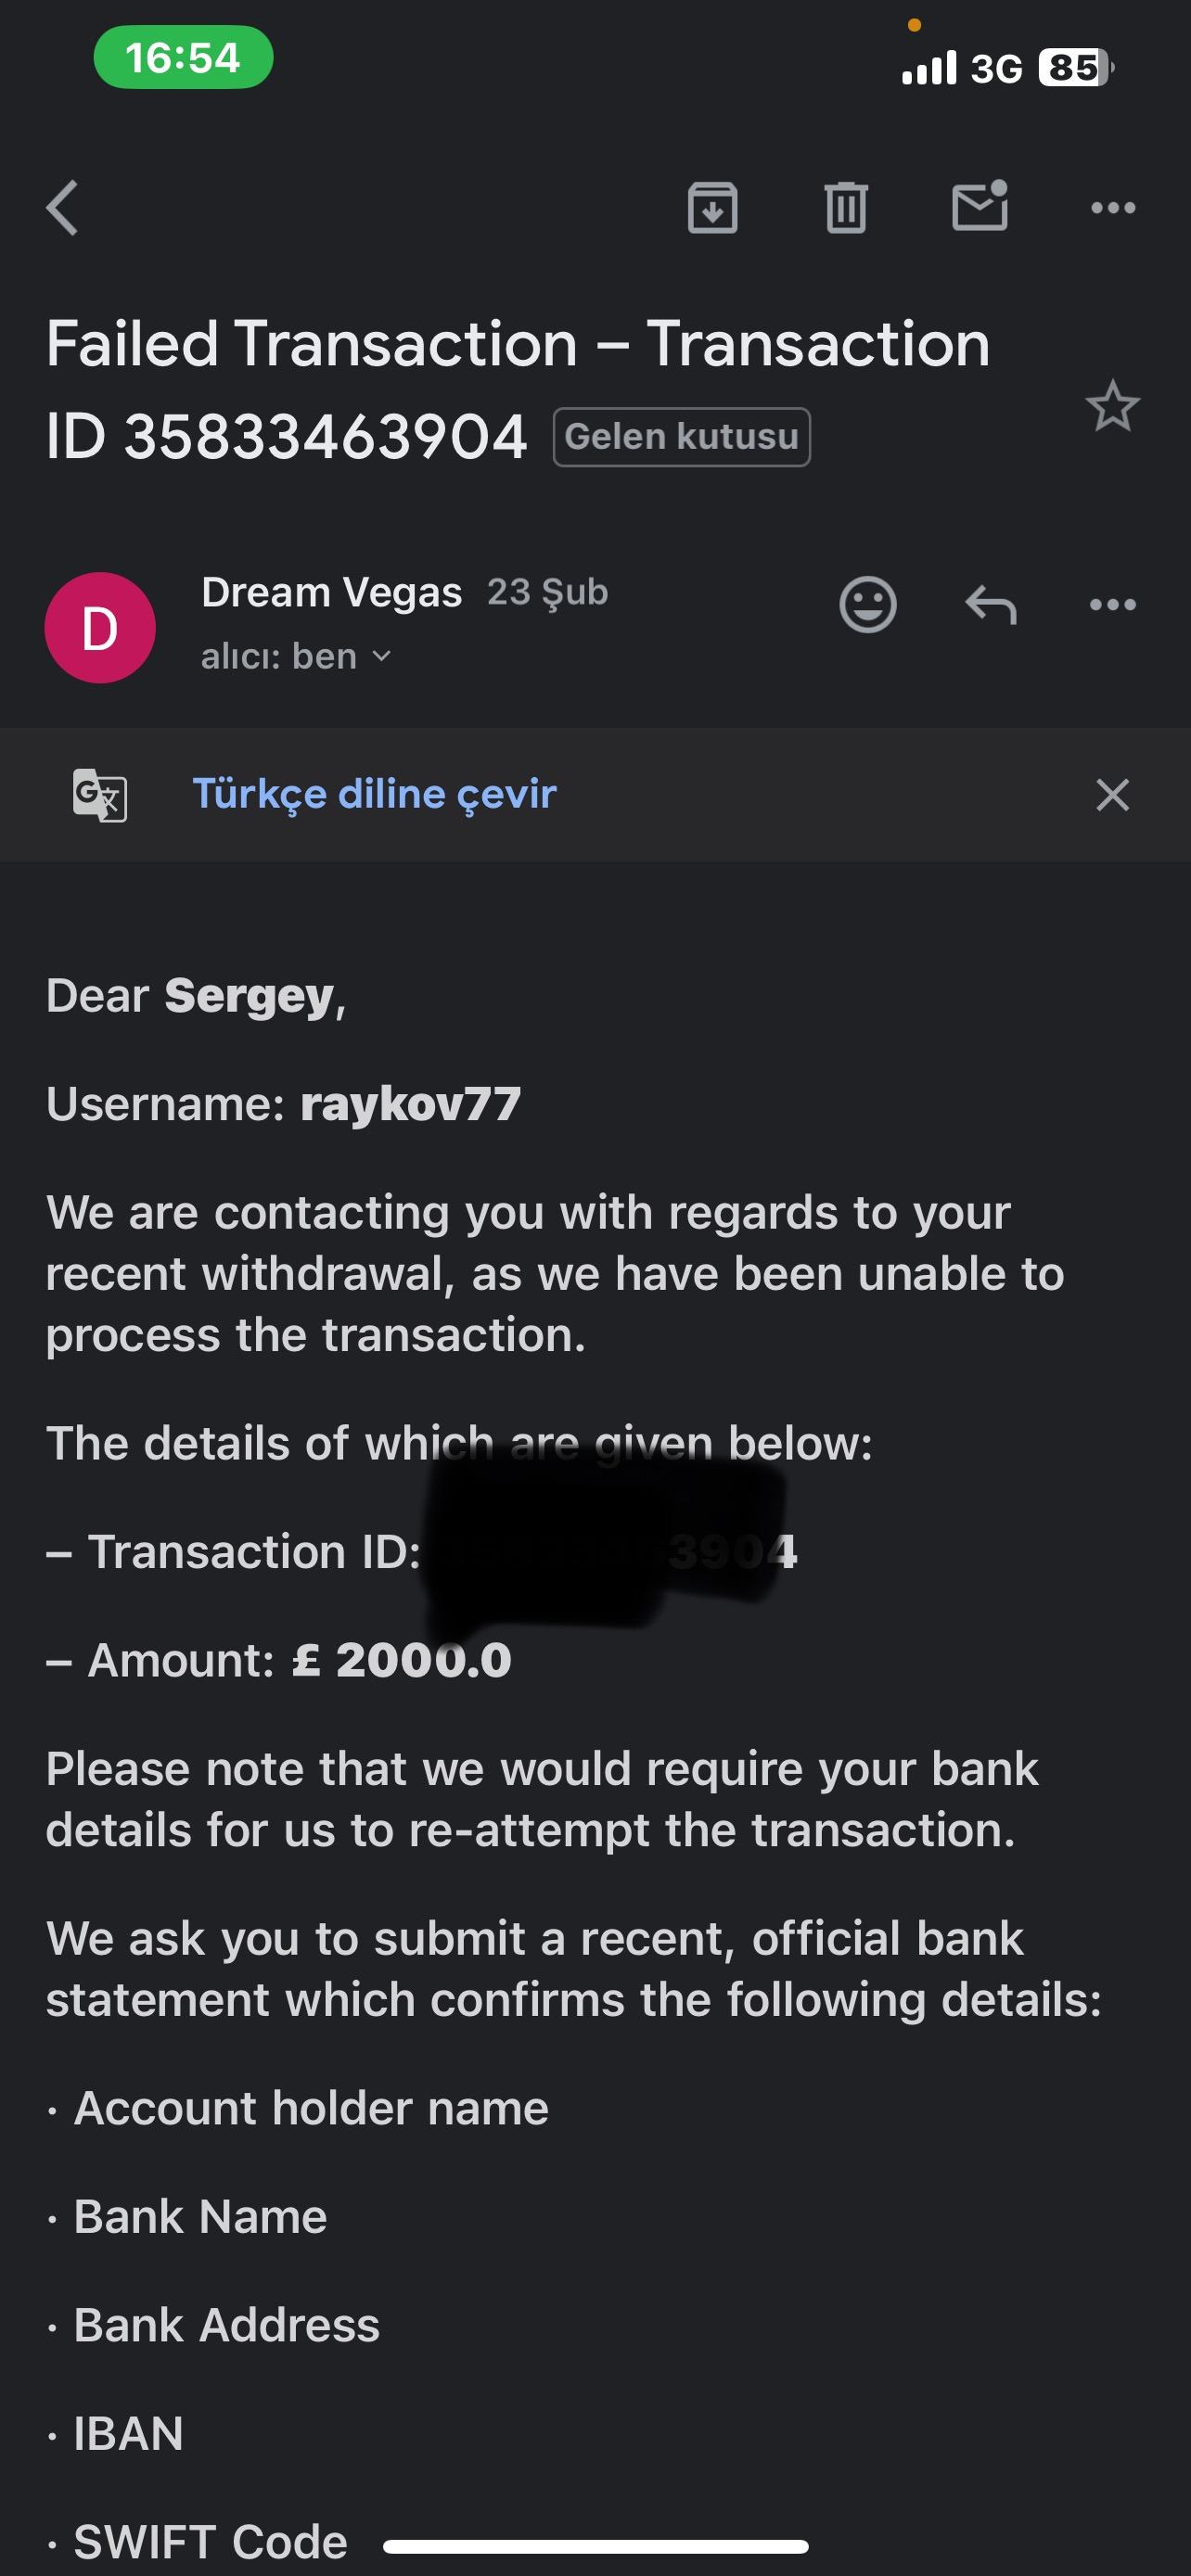Dismiss the translation banner

[x=1112, y=795]
